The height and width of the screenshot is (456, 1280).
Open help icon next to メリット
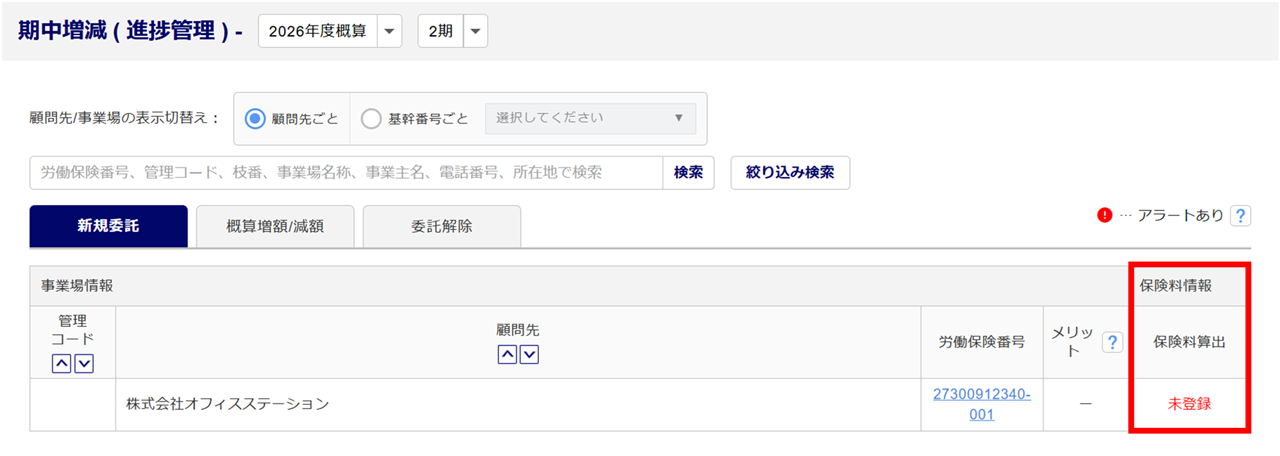coord(1112,343)
